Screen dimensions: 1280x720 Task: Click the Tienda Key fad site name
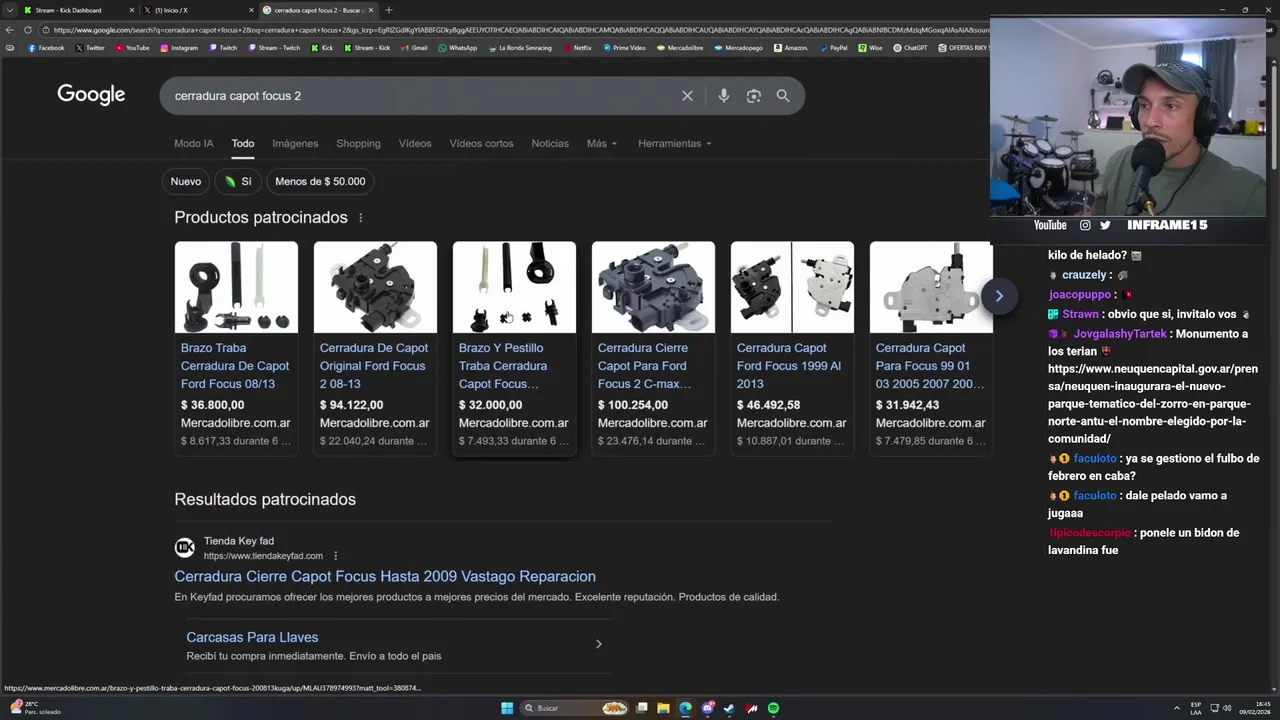pyautogui.click(x=239, y=541)
